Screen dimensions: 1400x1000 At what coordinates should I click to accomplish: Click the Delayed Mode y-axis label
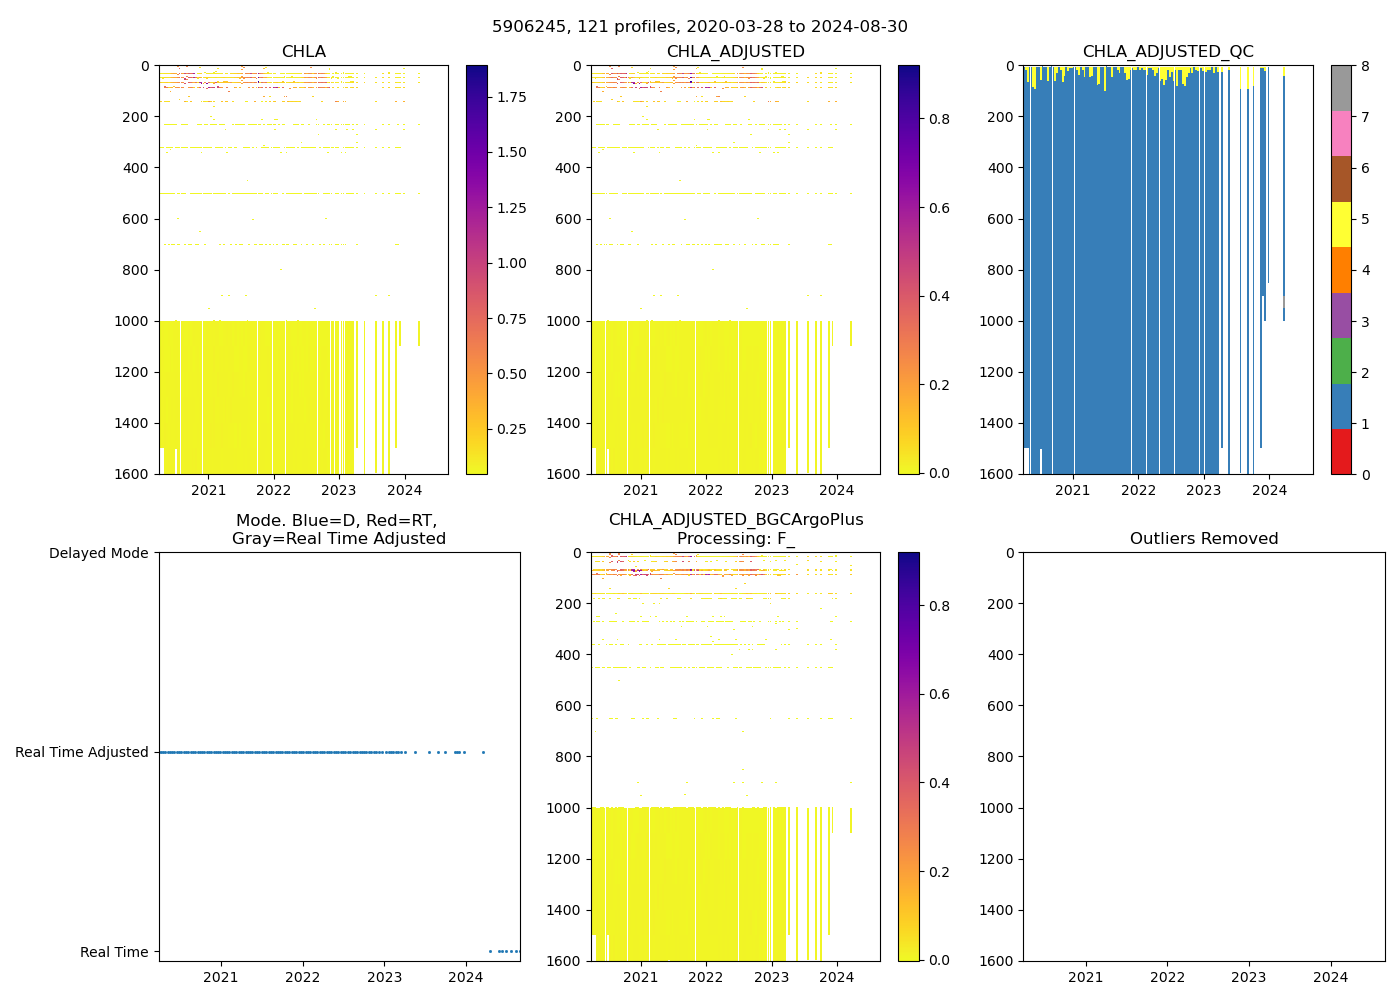pyautogui.click(x=98, y=553)
